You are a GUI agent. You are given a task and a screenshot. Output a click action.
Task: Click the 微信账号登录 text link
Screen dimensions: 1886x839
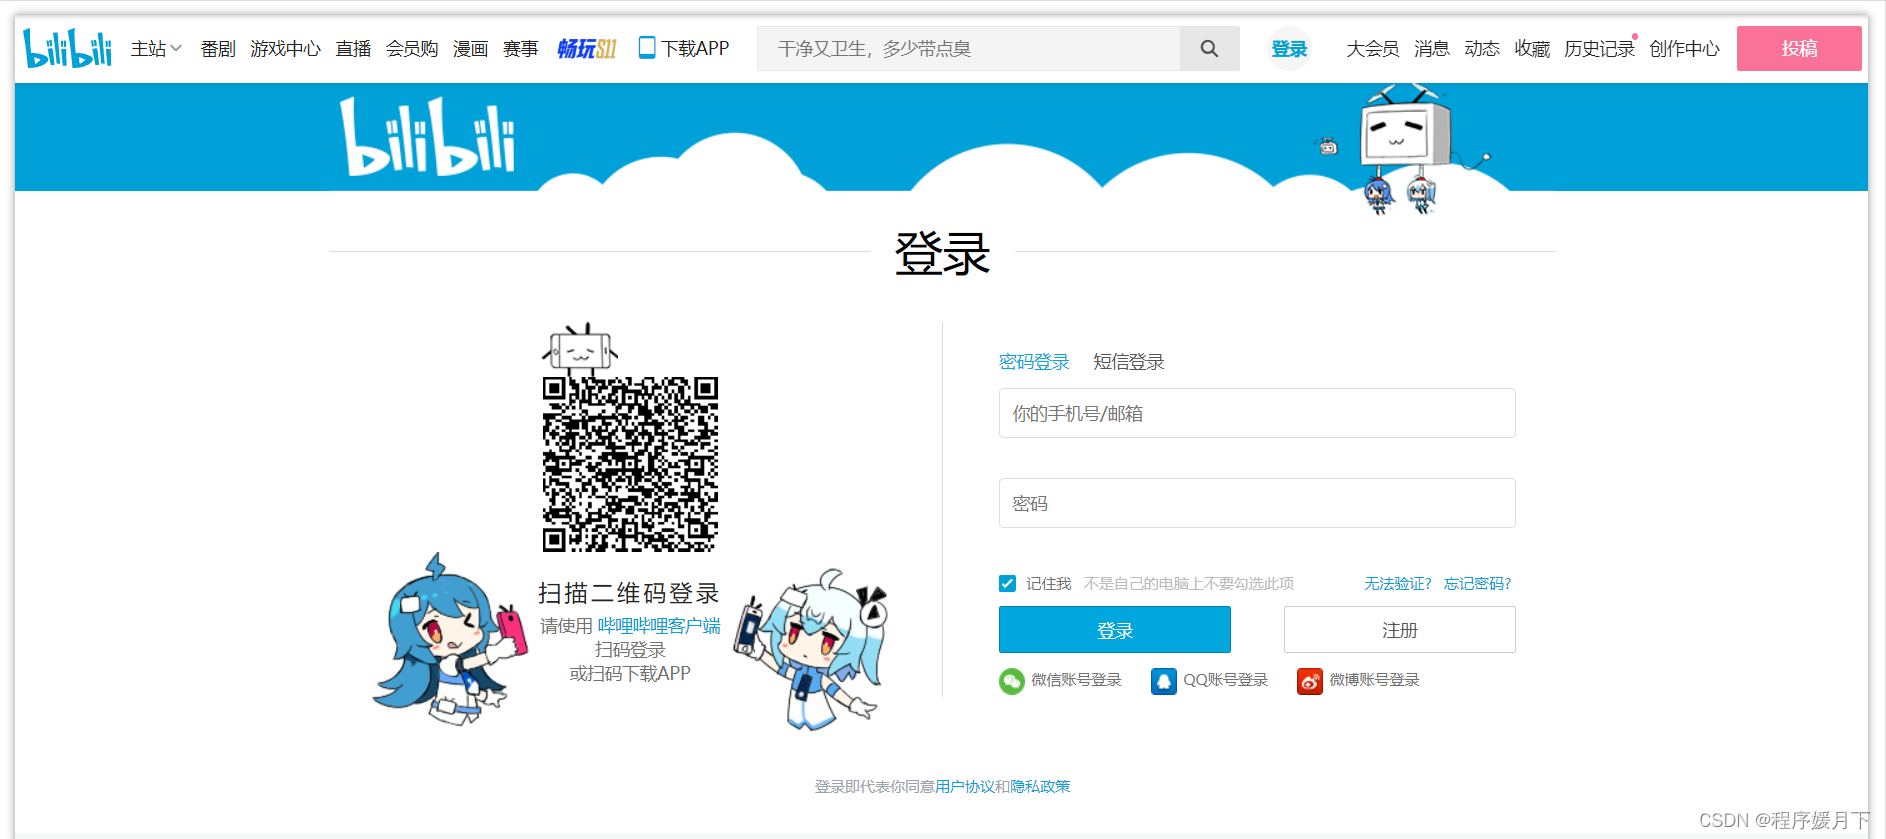[x=1076, y=680]
